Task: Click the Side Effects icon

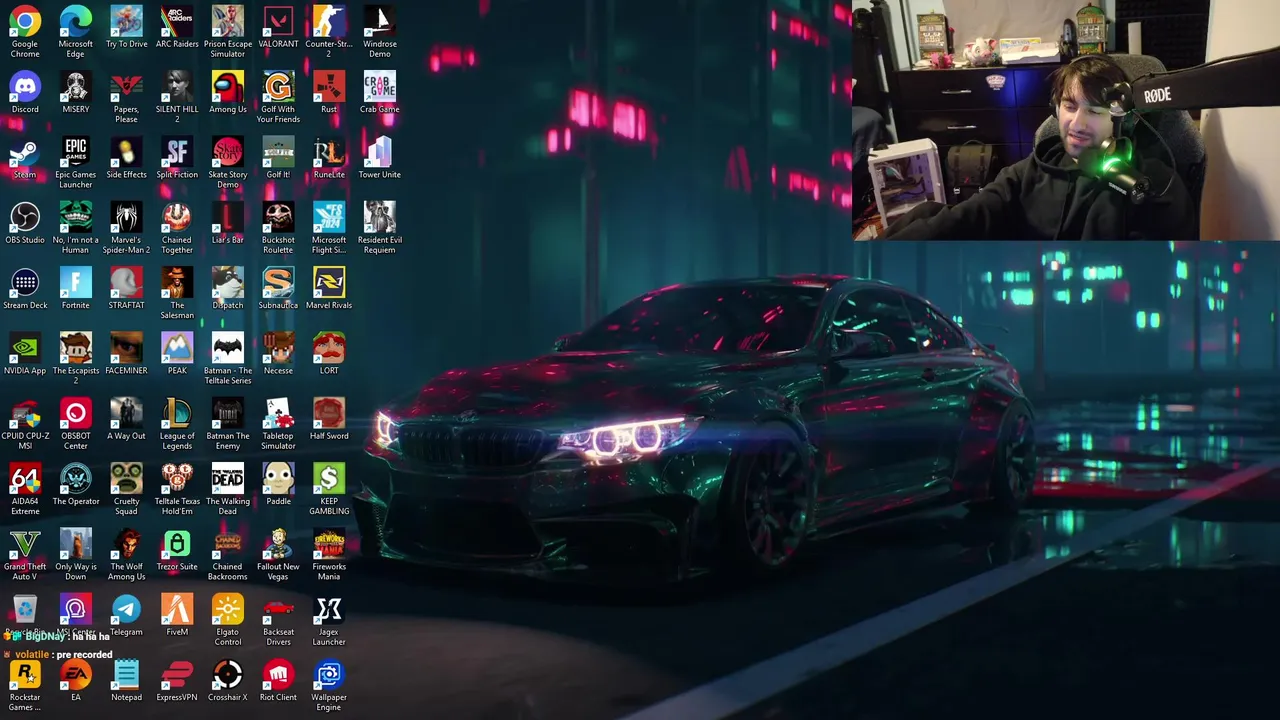Action: (126, 153)
